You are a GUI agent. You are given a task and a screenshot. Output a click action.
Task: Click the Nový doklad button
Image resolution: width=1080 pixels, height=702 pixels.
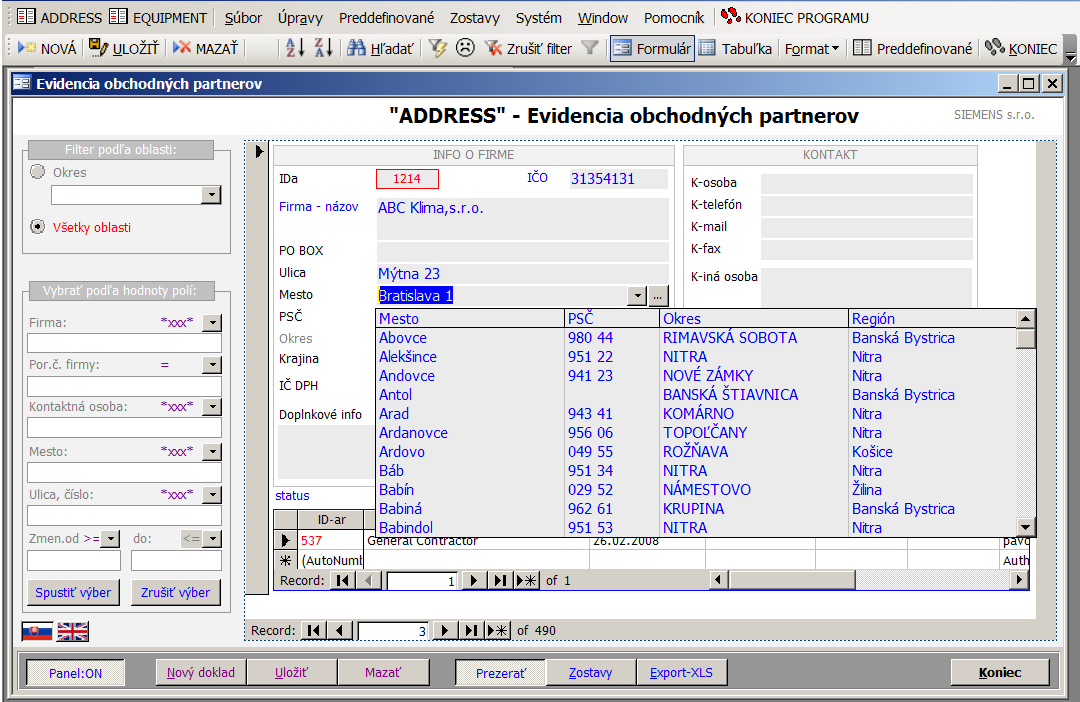click(200, 672)
